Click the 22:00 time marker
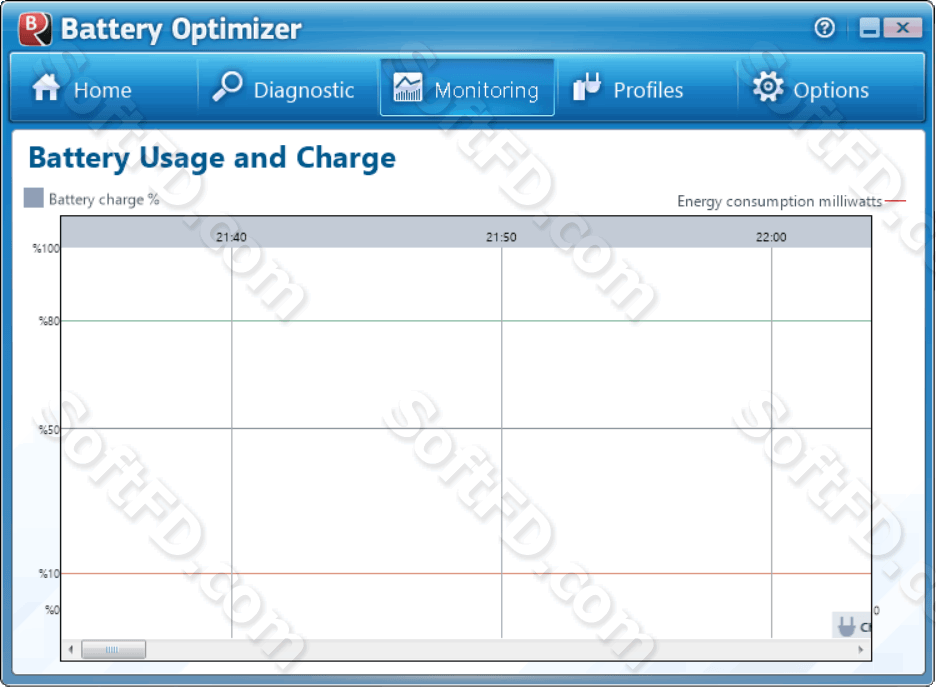Viewport: 936px width, 688px height. 771,237
